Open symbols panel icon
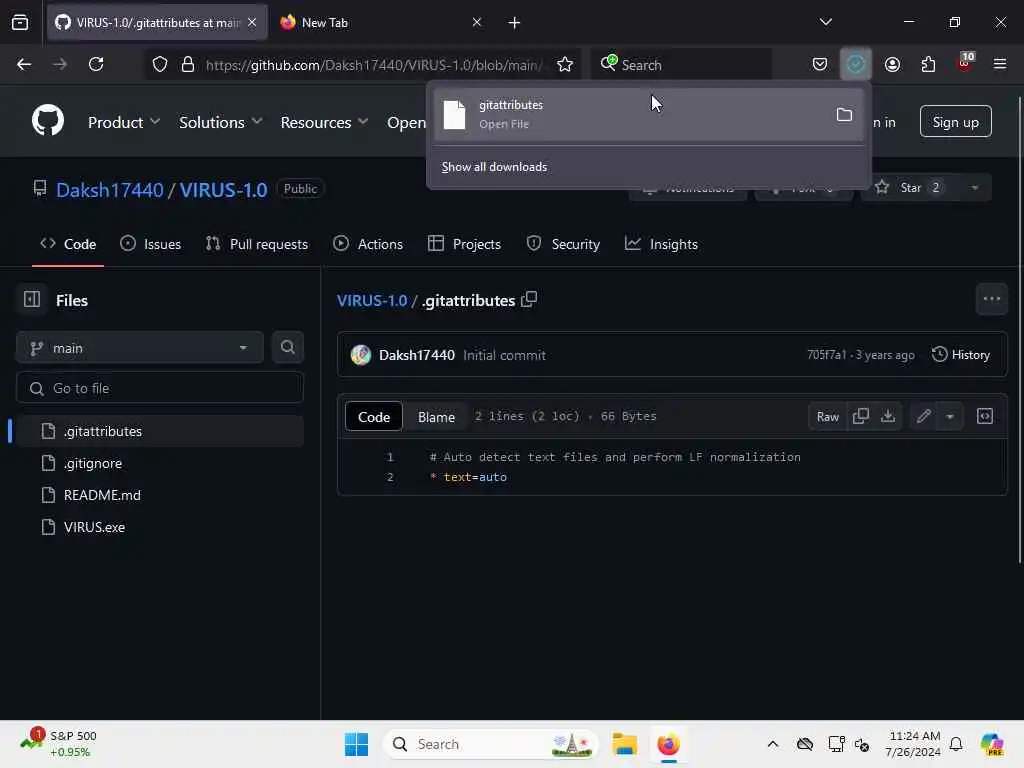 985,416
